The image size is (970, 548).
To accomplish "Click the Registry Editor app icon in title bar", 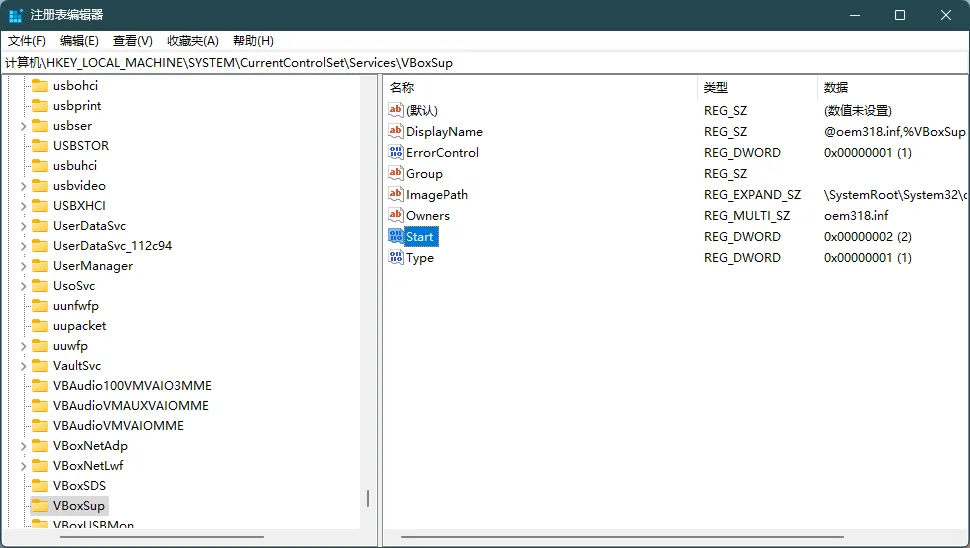I will [16, 15].
